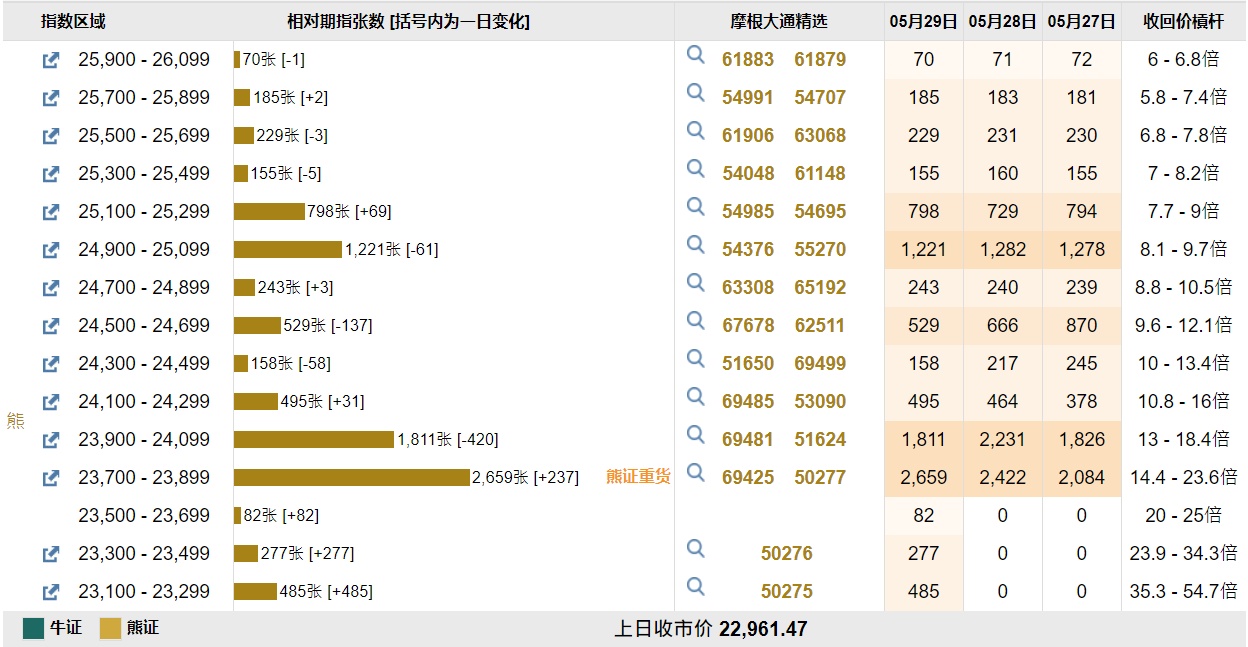Image resolution: width=1248 pixels, height=647 pixels.
Task: Click the 熊证 gold legend swatch
Action: coord(110,629)
